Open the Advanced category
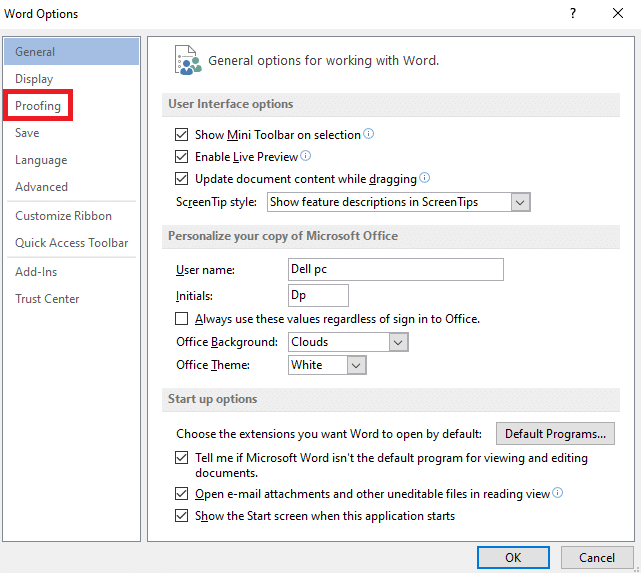Screen dimensions: 641x573 [x=41, y=187]
